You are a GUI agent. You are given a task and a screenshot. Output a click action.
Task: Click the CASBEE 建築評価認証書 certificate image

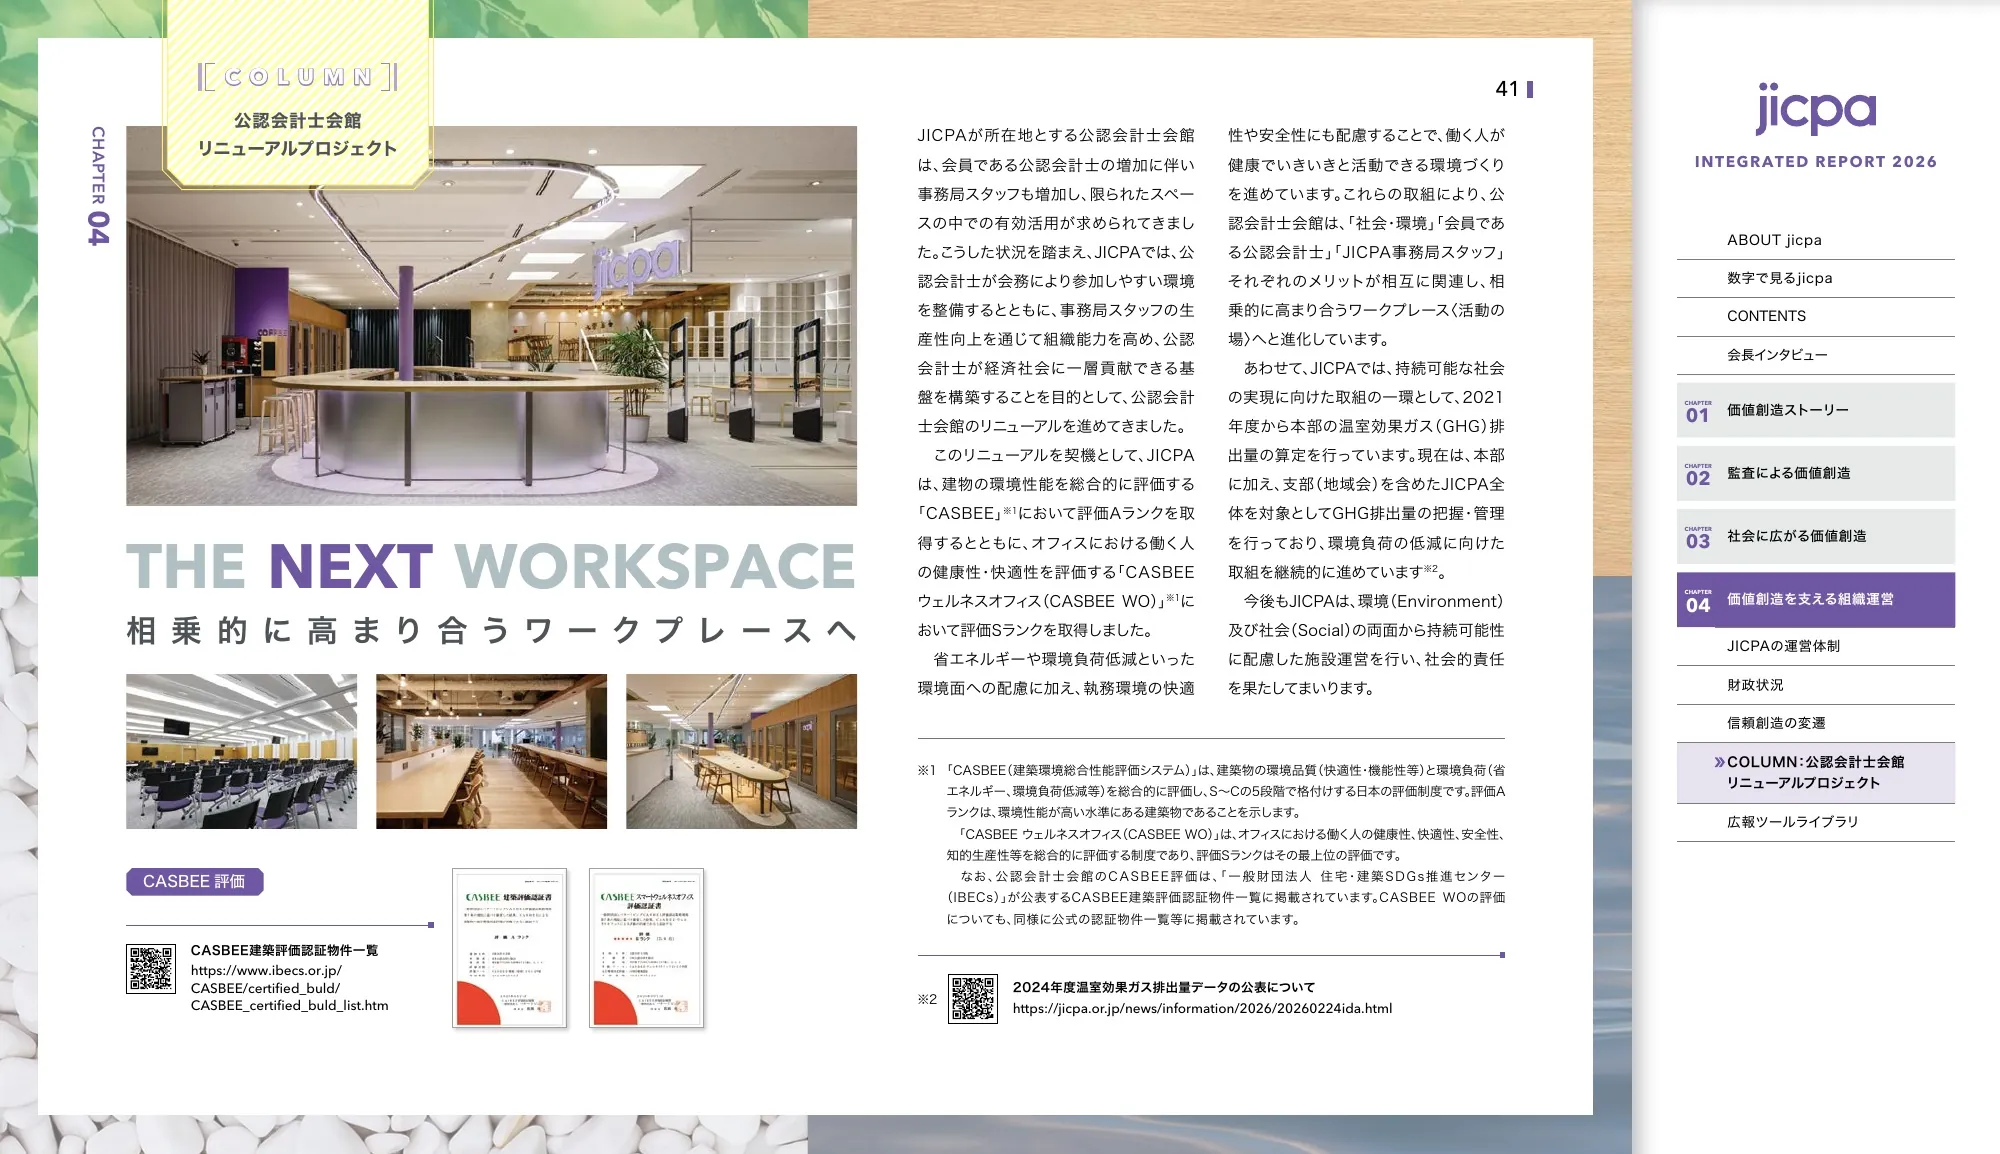pos(509,948)
